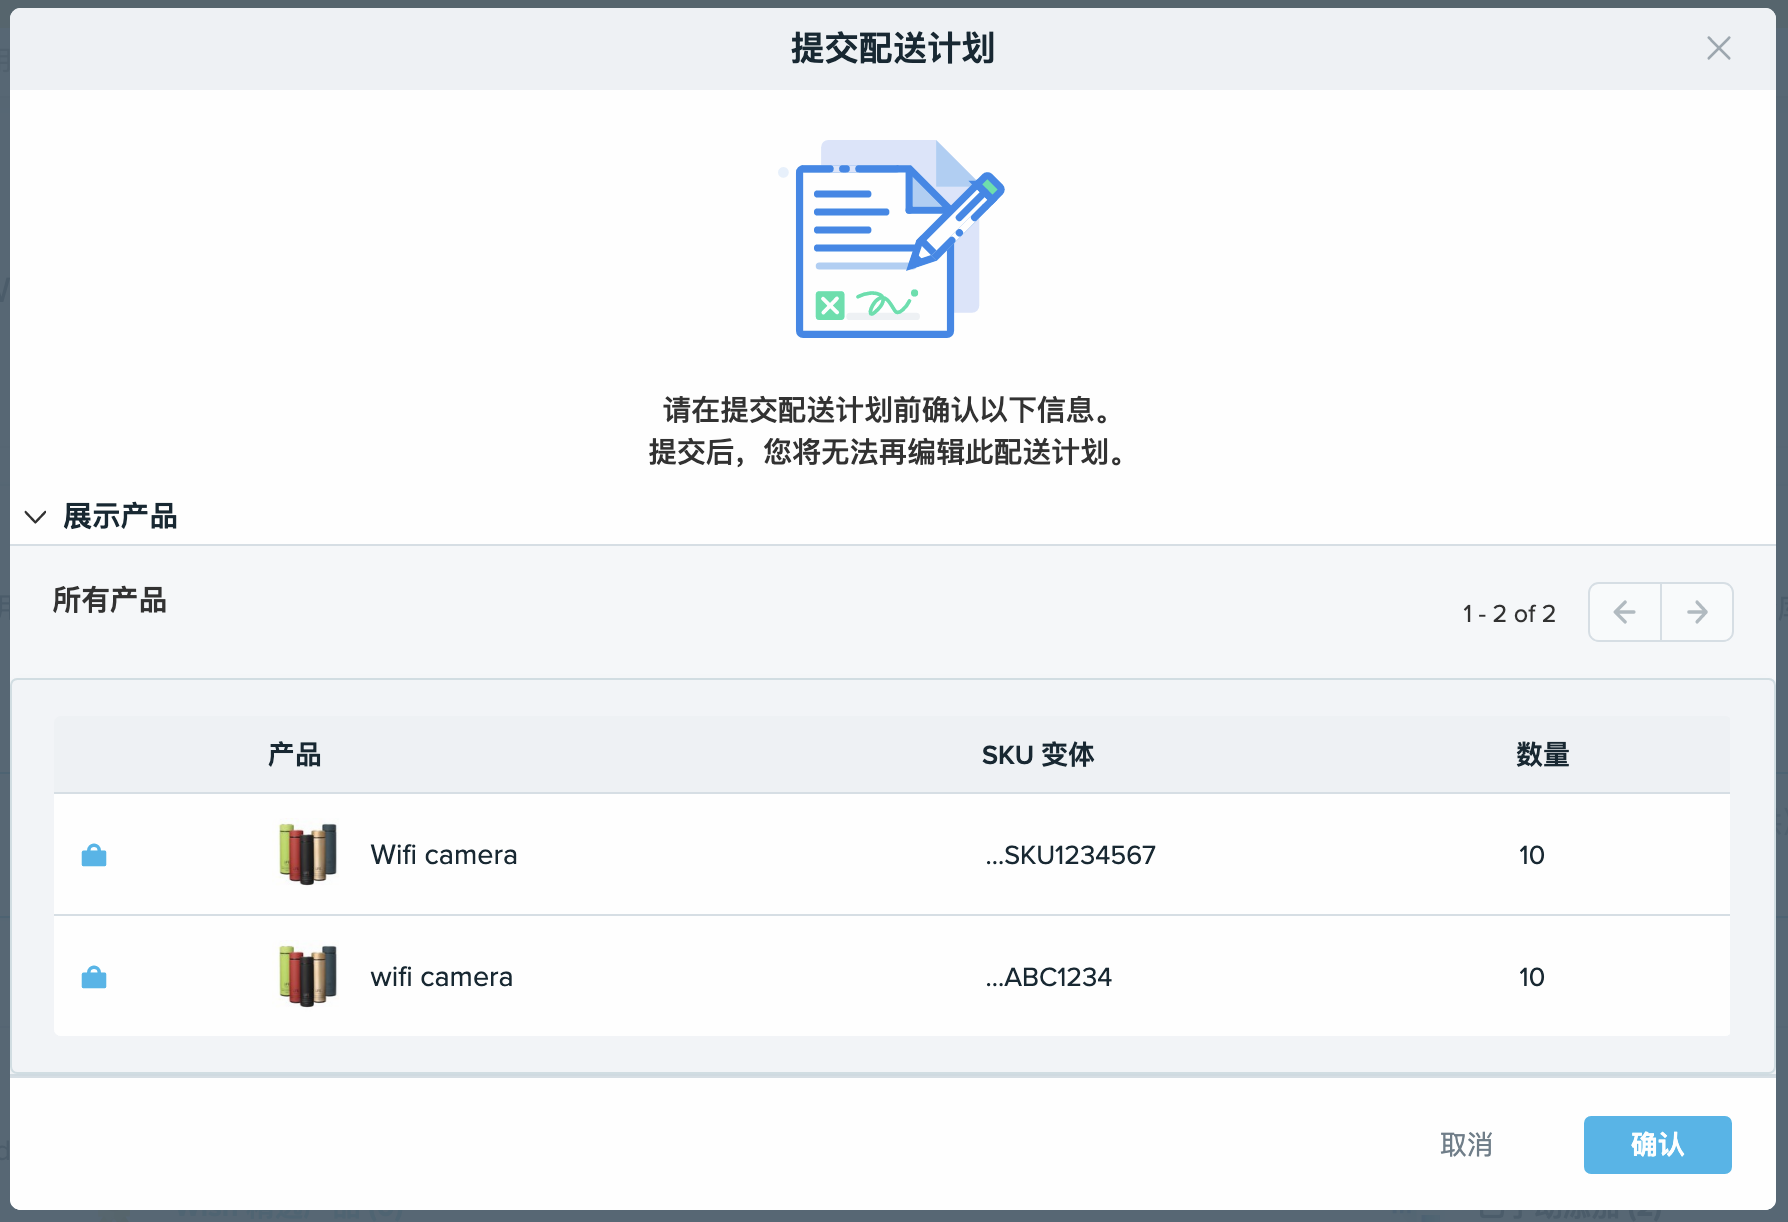
Task: Click the X icon to dismiss the dialog
Action: pos(1719,48)
